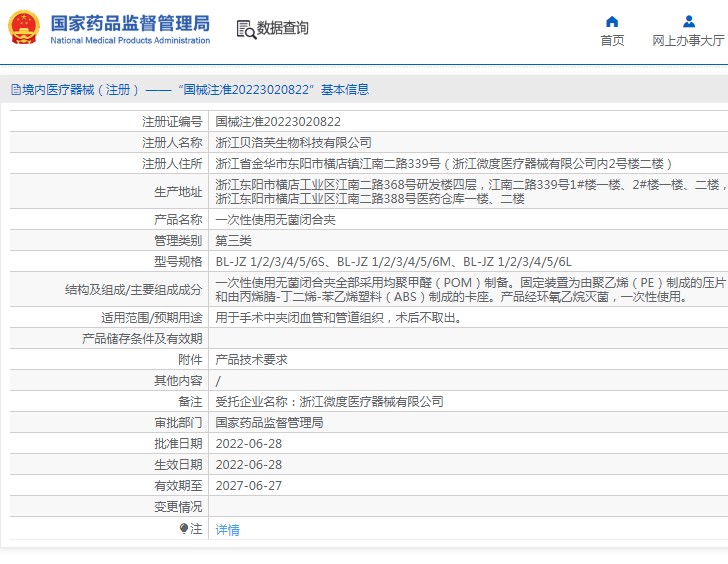The image size is (728, 564).
Task: Click the 国家药品监督管理局 site title
Action: coord(130,23)
